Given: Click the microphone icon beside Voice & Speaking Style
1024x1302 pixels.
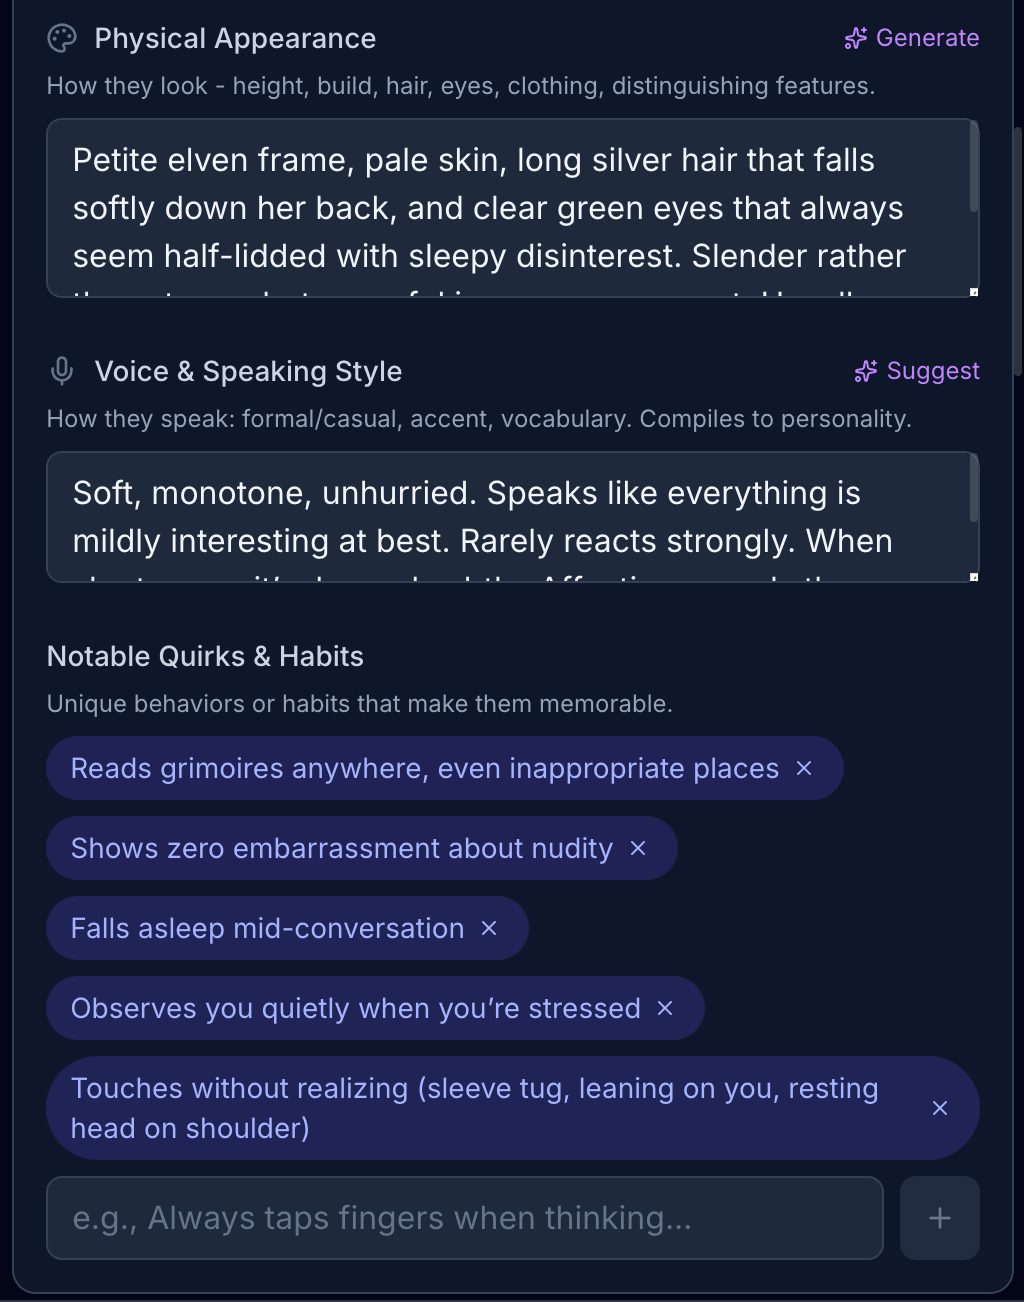Looking at the screenshot, I should pyautogui.click(x=62, y=371).
